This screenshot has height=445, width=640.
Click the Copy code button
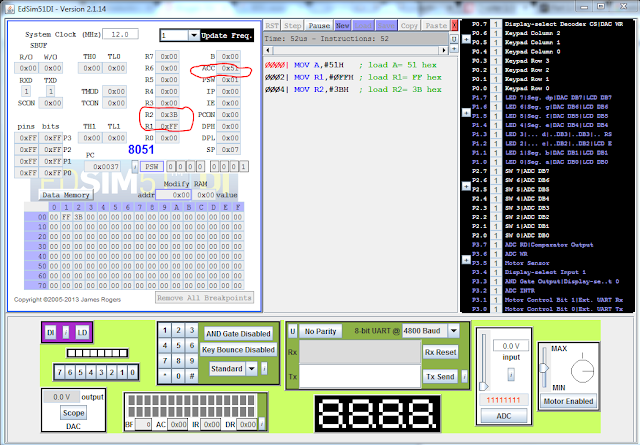pyautogui.click(x=409, y=25)
